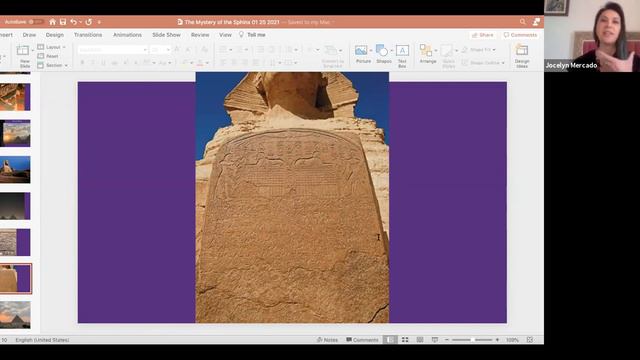Viewport: 640px width, 360px height.
Task: Open the Review tab
Action: tap(200, 35)
